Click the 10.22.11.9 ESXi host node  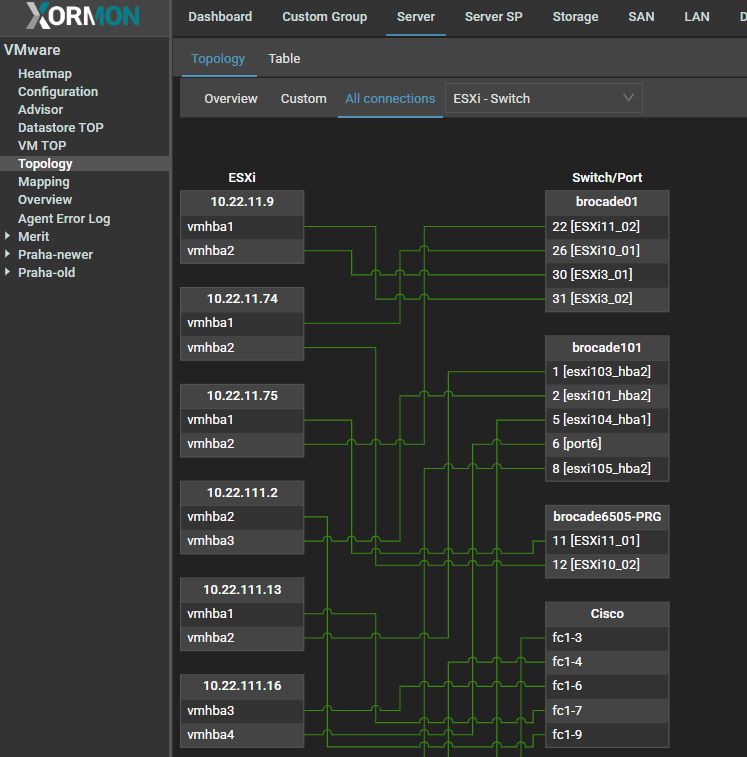click(x=241, y=202)
